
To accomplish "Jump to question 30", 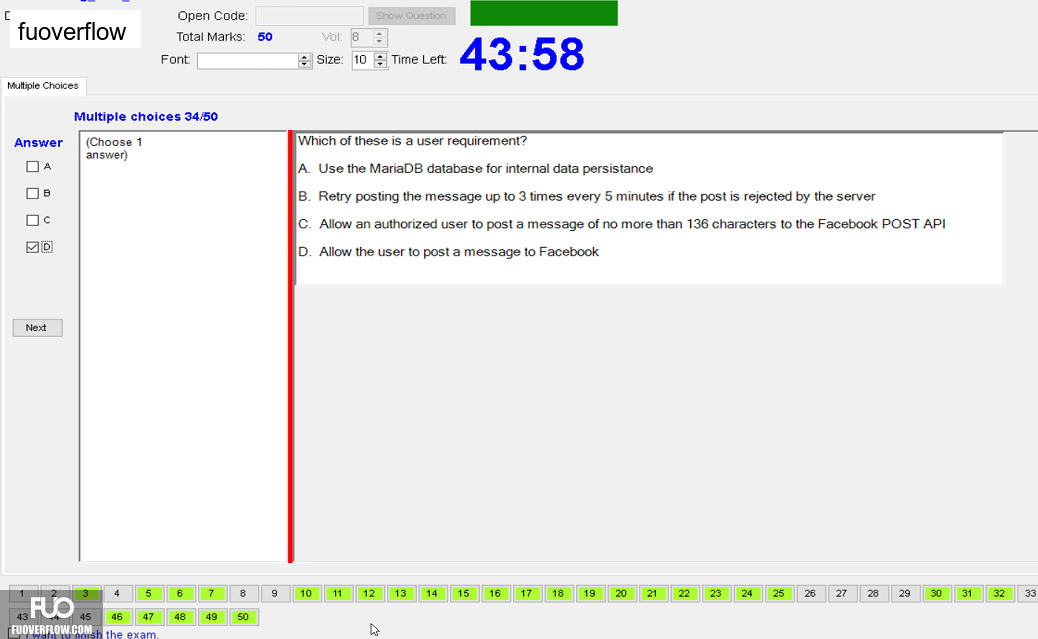I will (936, 593).
